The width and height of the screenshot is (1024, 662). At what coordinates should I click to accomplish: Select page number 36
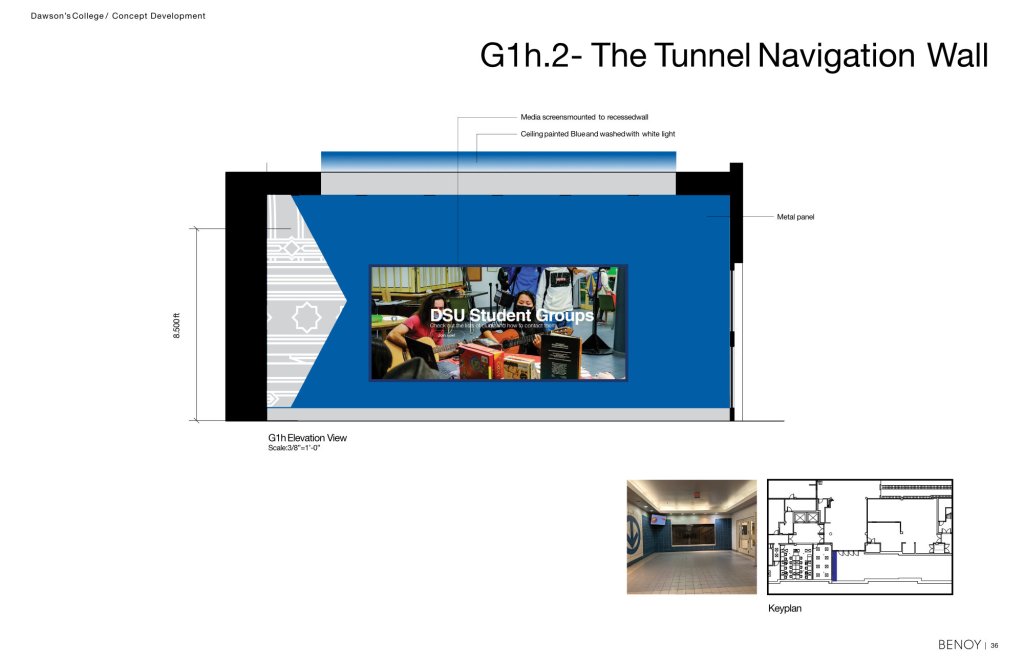point(995,645)
